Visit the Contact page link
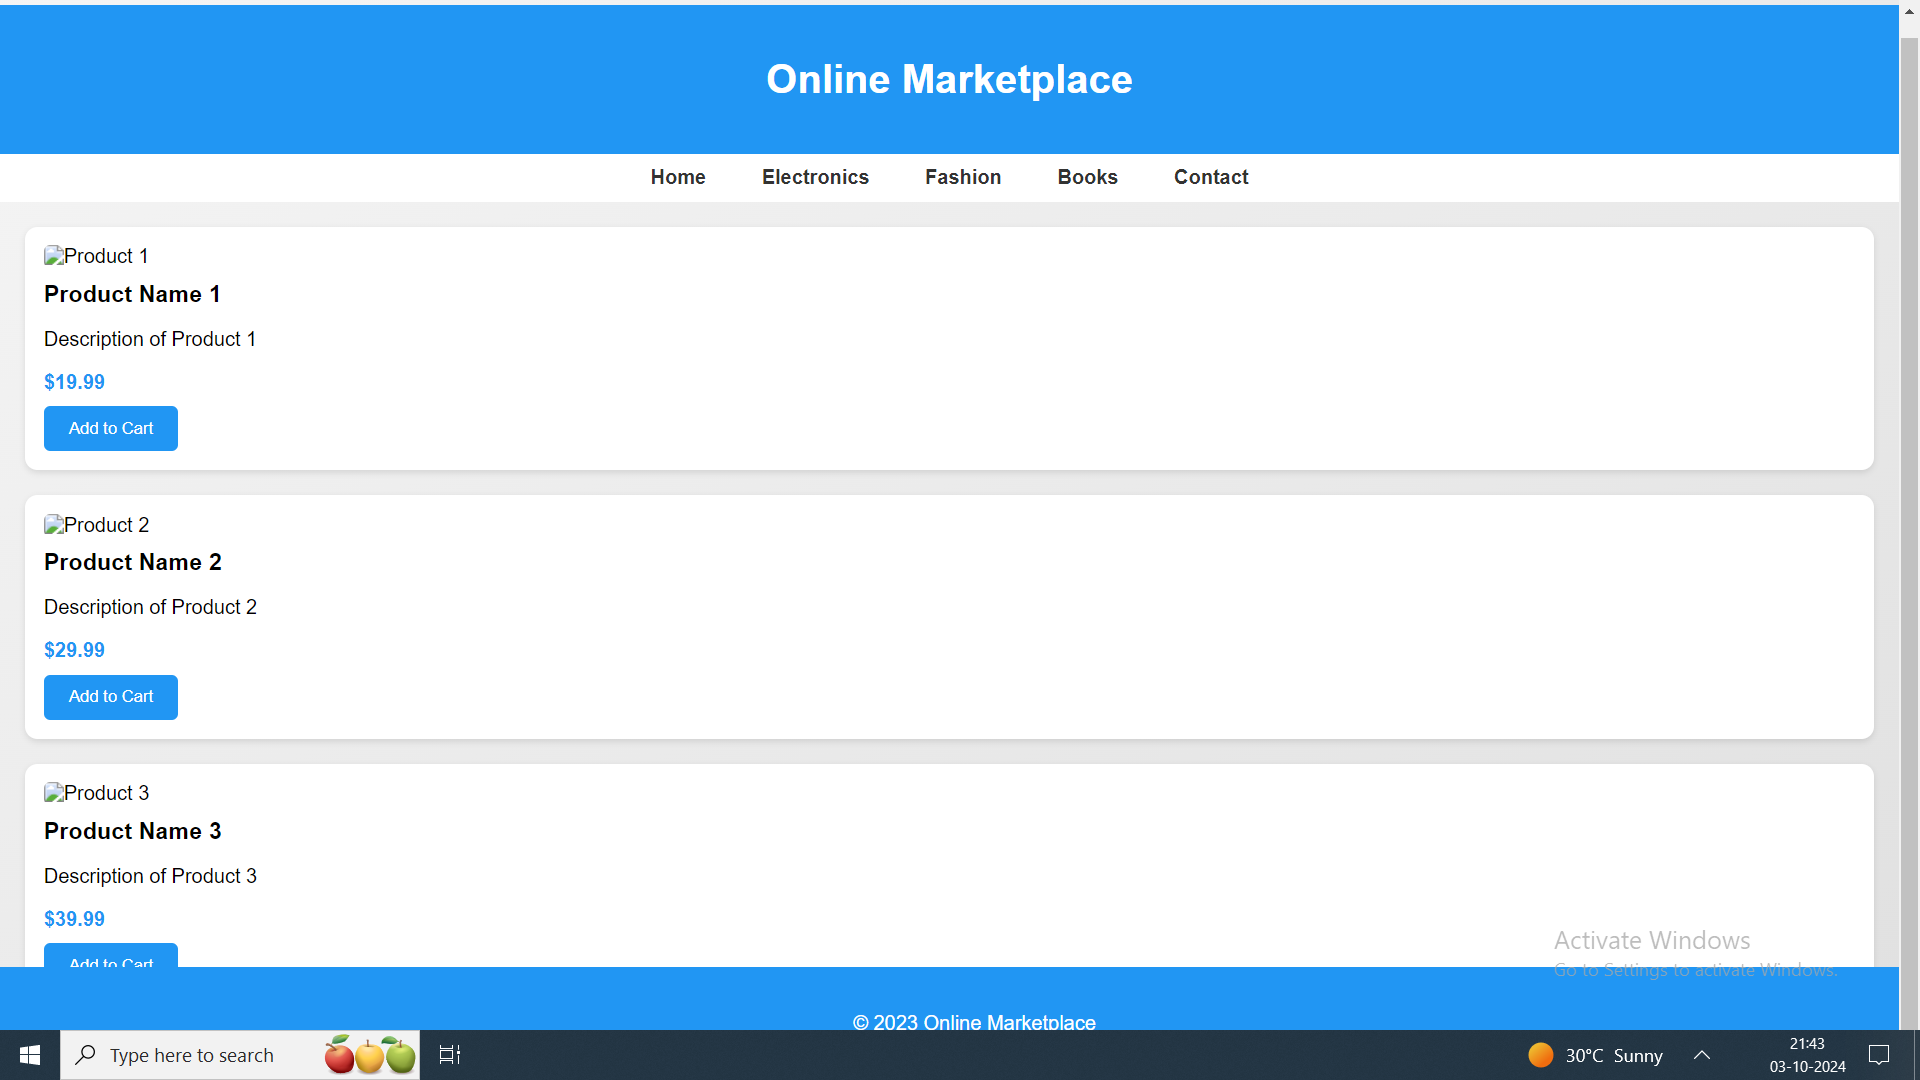 (1211, 177)
